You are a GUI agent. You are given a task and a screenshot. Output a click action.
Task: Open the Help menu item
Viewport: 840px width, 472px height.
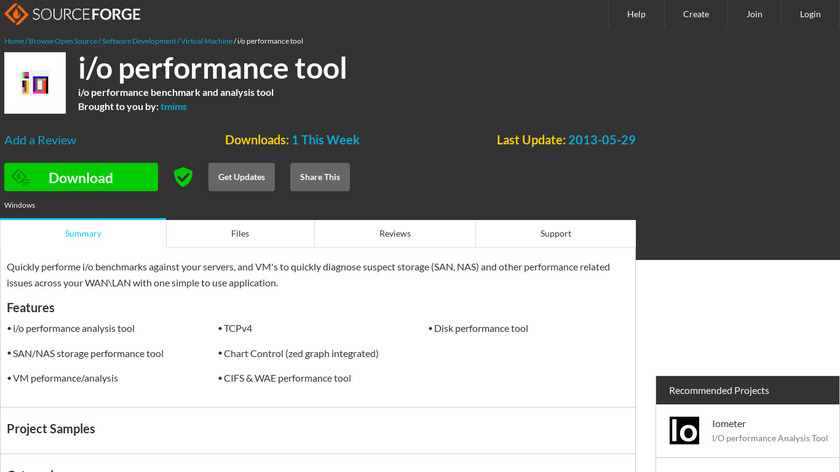636,14
